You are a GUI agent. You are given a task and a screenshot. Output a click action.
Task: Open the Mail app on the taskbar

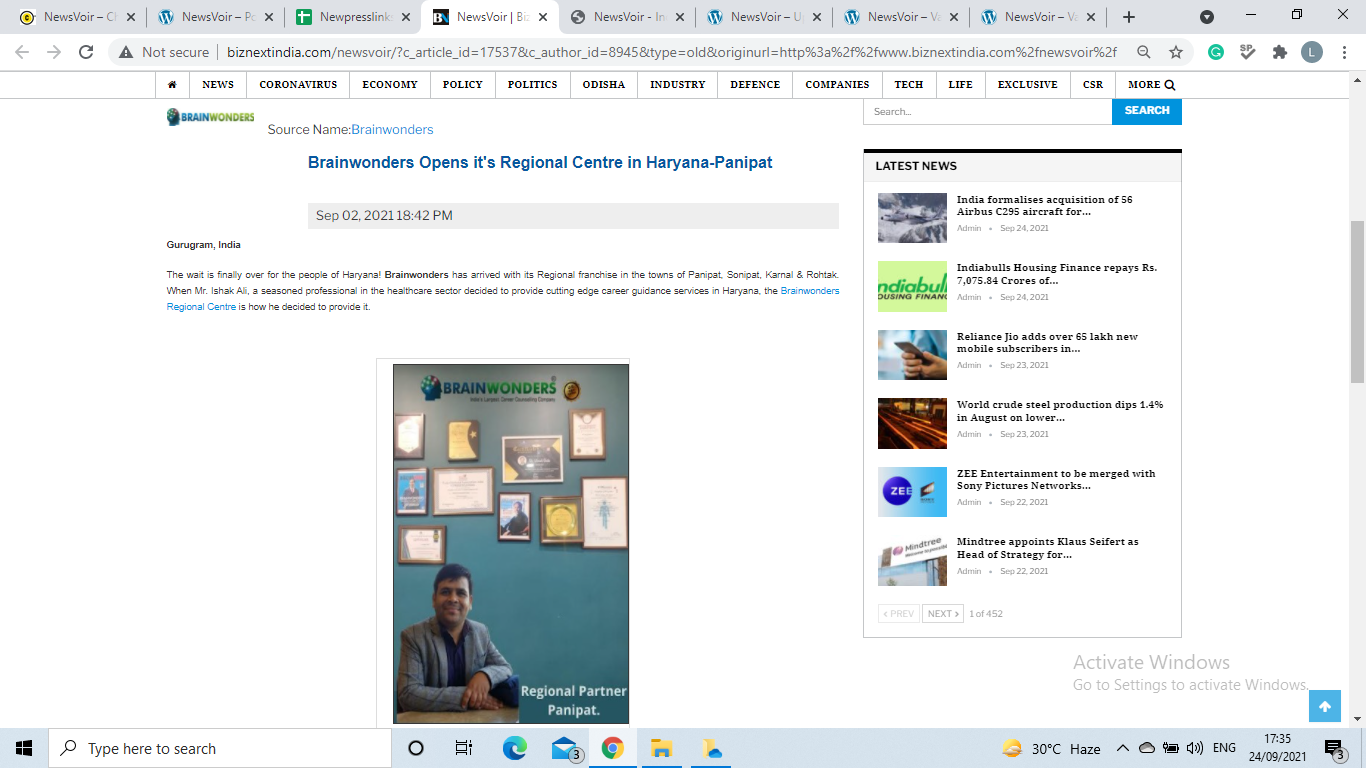(564, 748)
